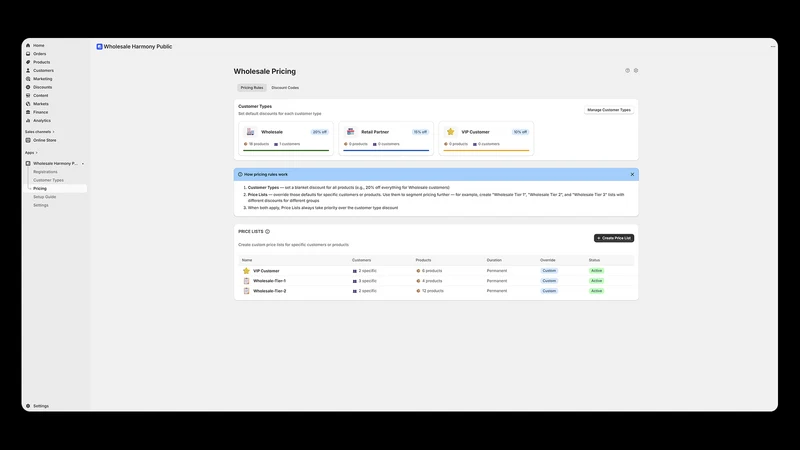Open the more options menu at top right
The height and width of the screenshot is (450, 800).
point(773,46)
